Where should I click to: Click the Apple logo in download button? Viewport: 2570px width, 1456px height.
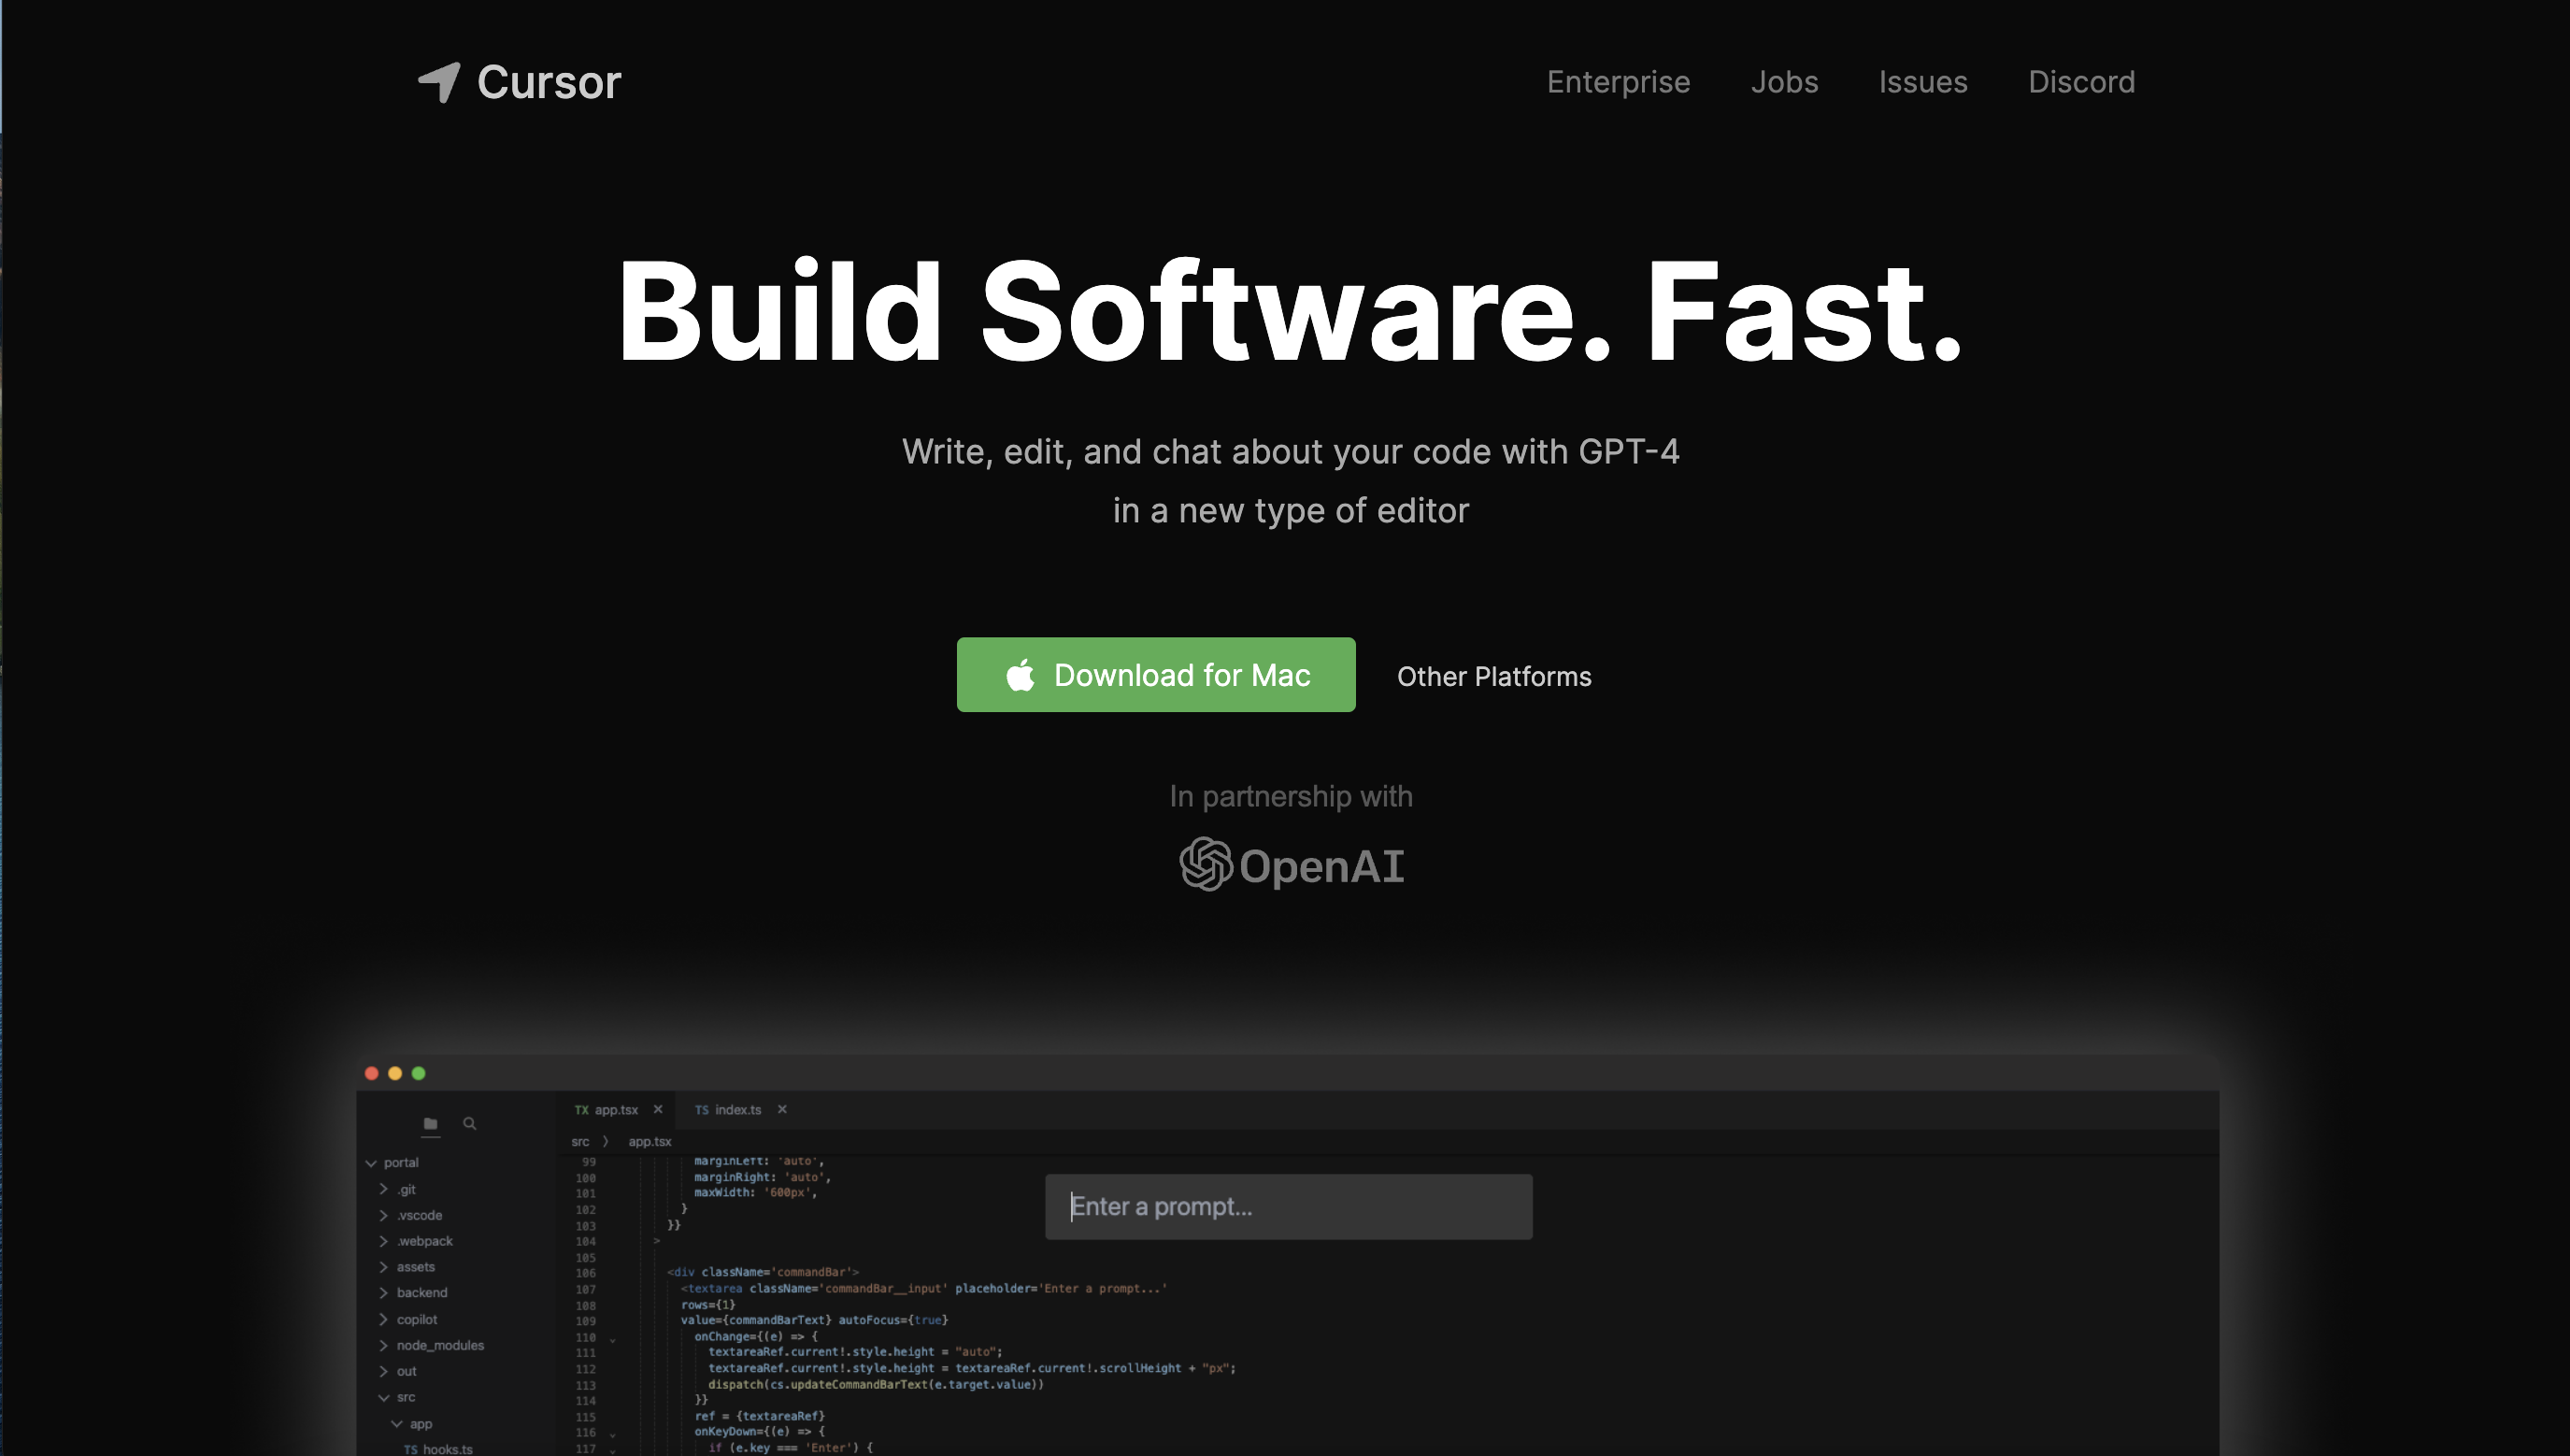(x=1020, y=675)
